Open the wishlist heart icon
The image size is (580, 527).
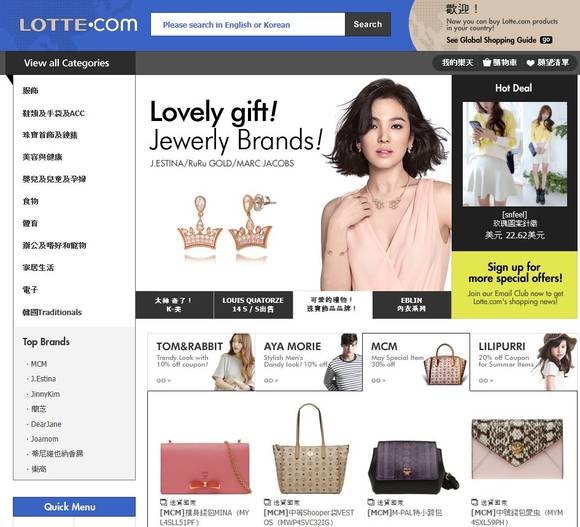tap(530, 63)
